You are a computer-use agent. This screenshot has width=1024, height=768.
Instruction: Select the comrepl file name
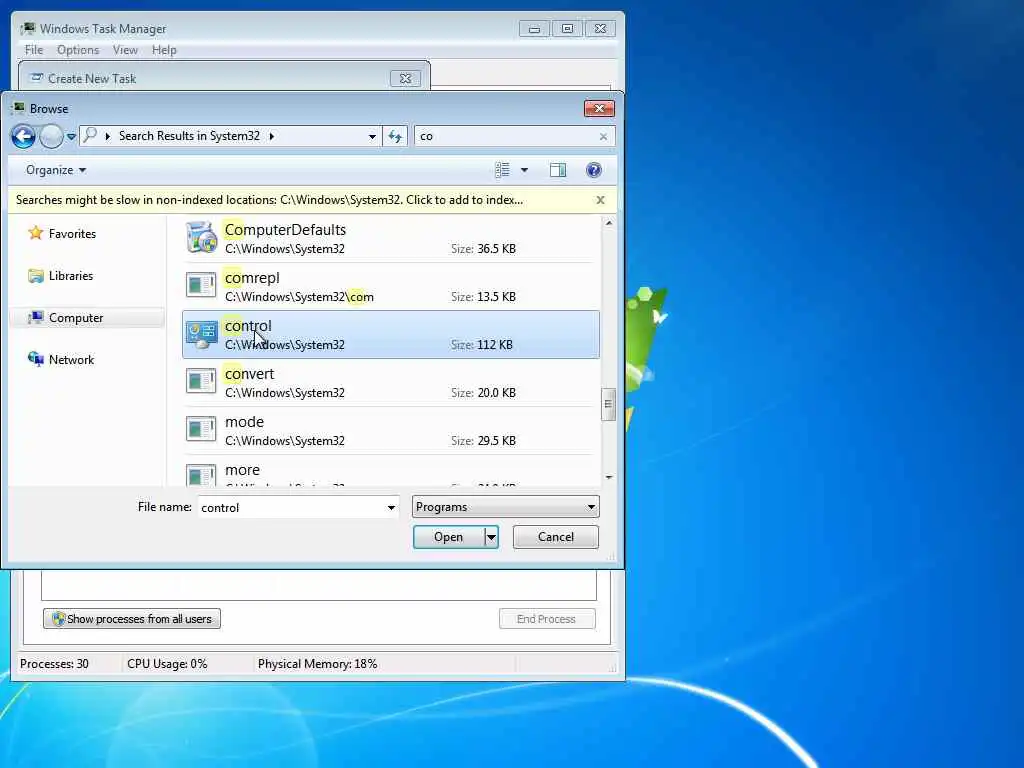pyautogui.click(x=252, y=278)
